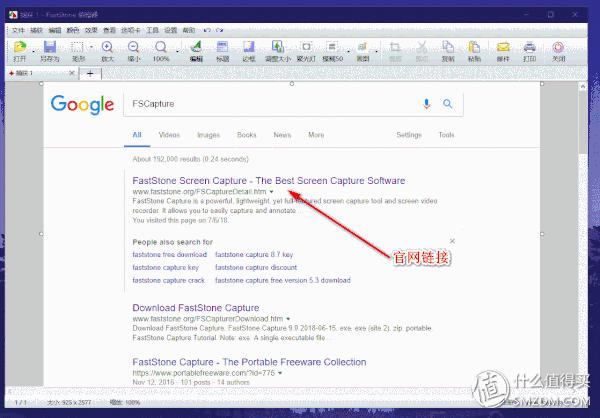The image size is (600, 418).
Task: Click Google Settings link
Action: [x=409, y=135]
